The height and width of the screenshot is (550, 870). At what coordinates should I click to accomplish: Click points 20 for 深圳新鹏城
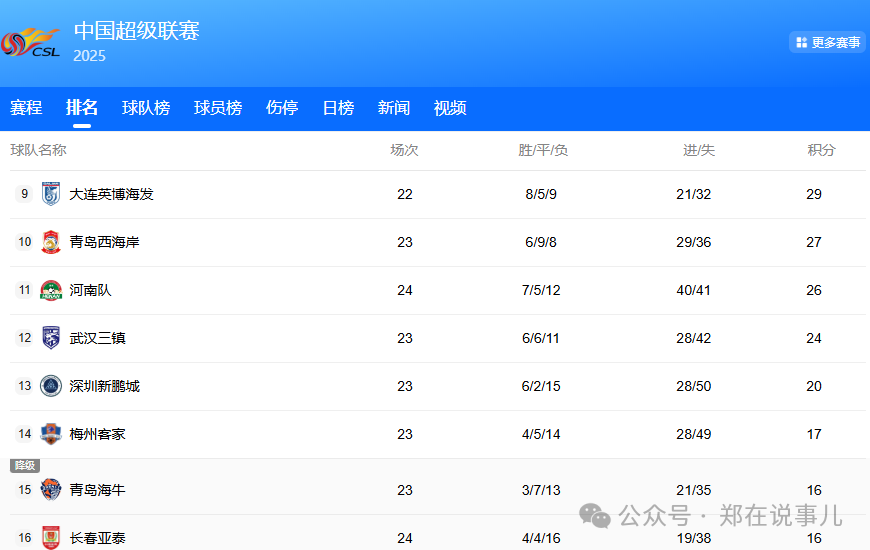(814, 386)
